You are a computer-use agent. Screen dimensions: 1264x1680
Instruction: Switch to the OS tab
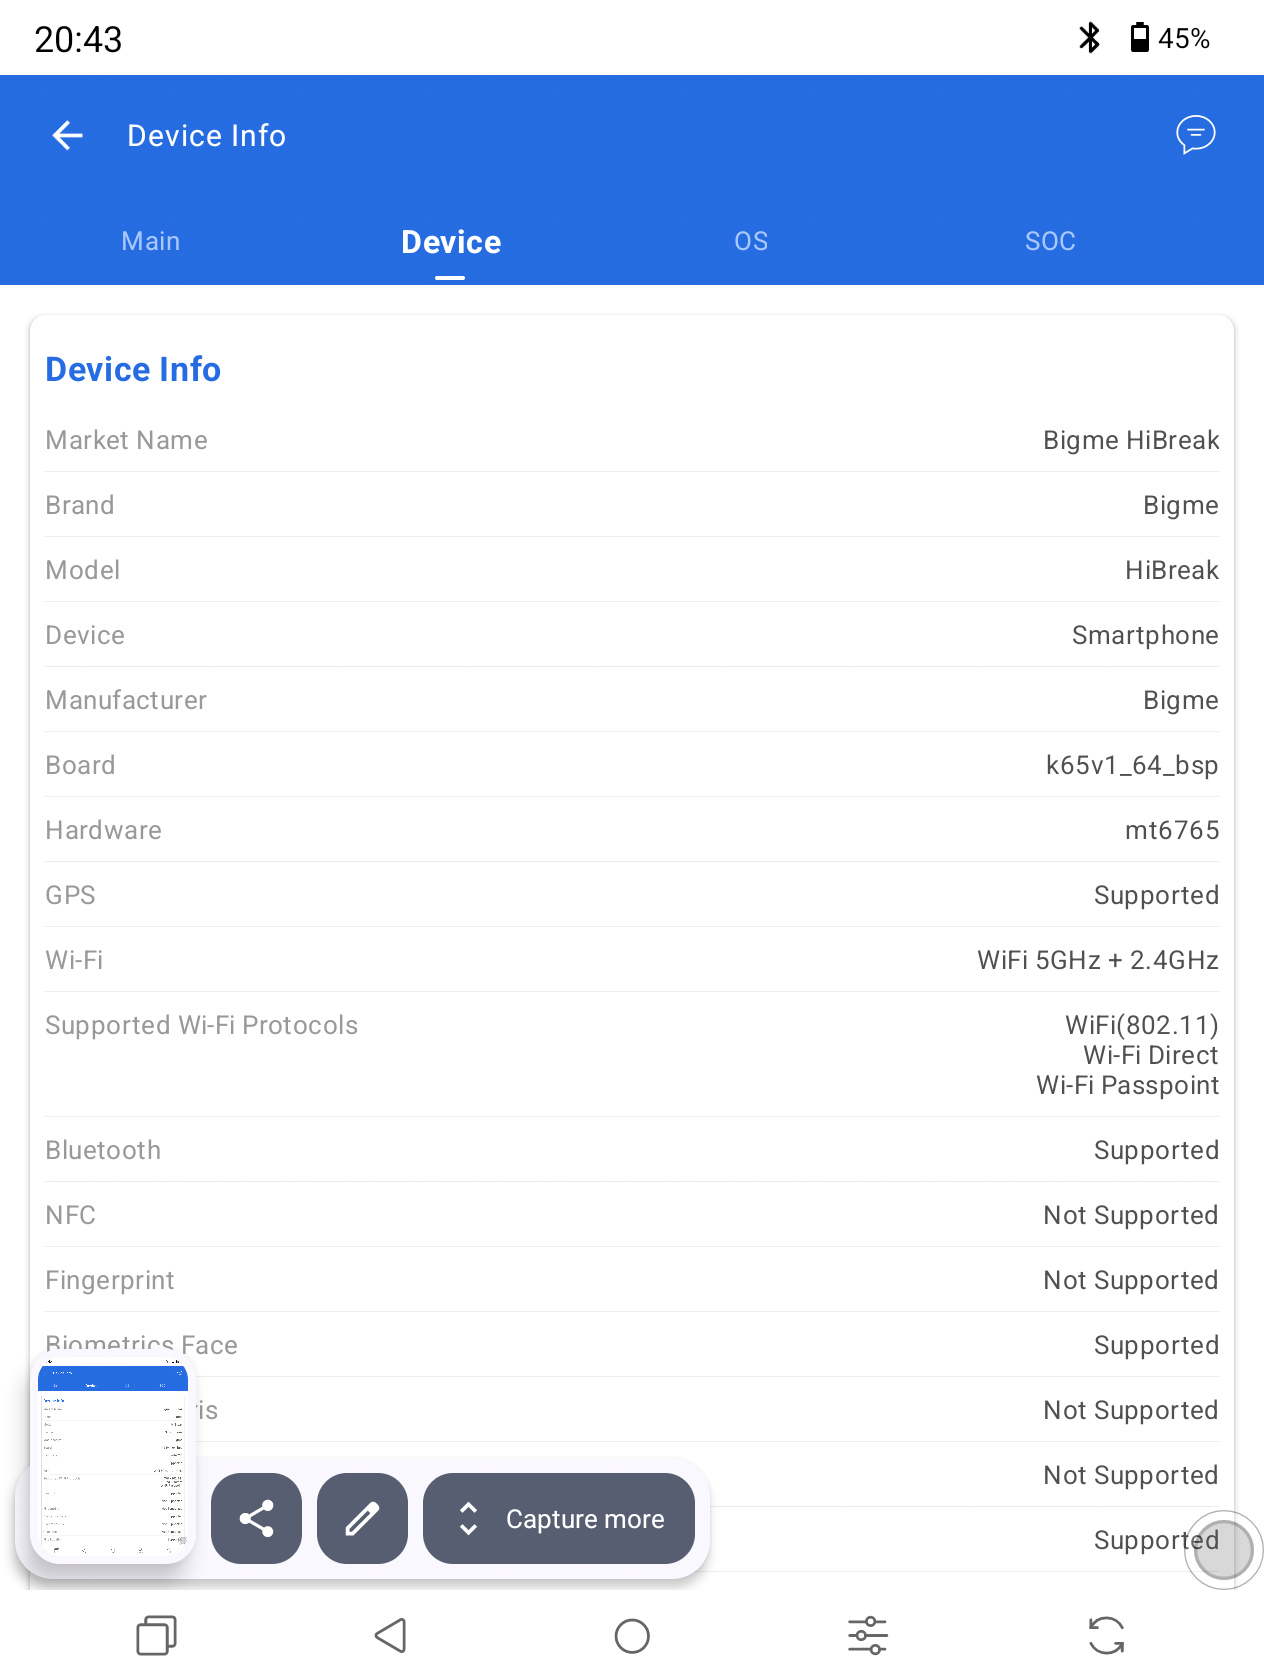pos(751,241)
